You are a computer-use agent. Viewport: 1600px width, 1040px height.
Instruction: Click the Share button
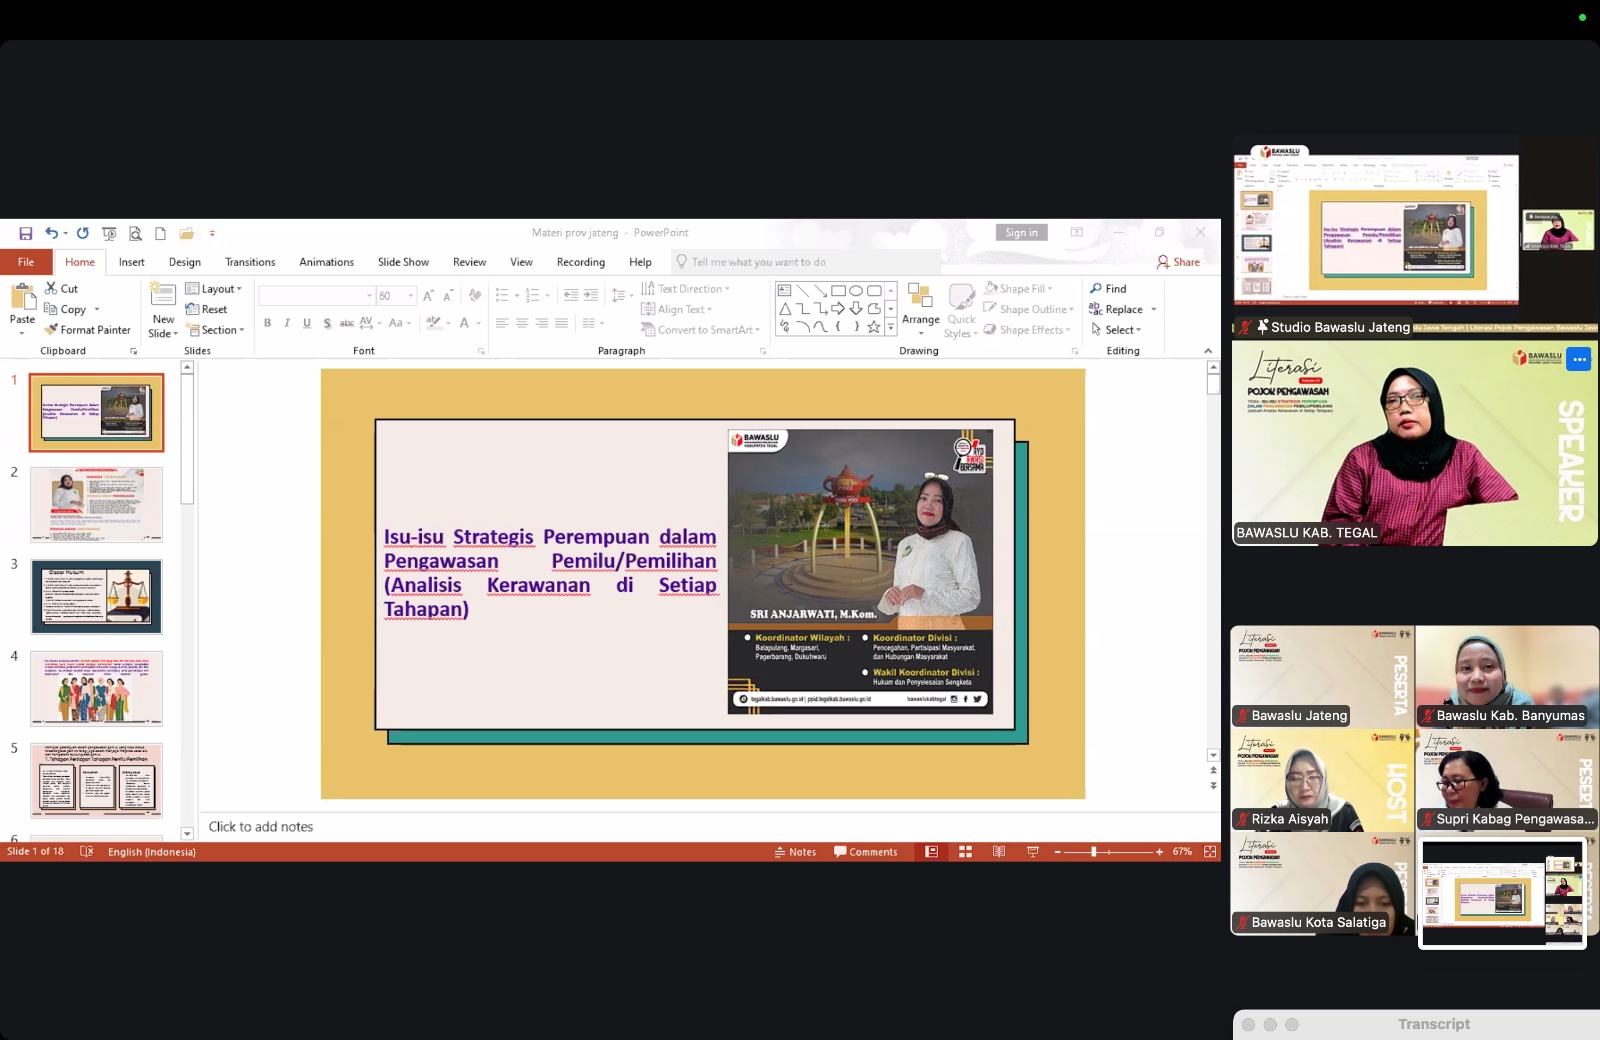tap(1178, 262)
